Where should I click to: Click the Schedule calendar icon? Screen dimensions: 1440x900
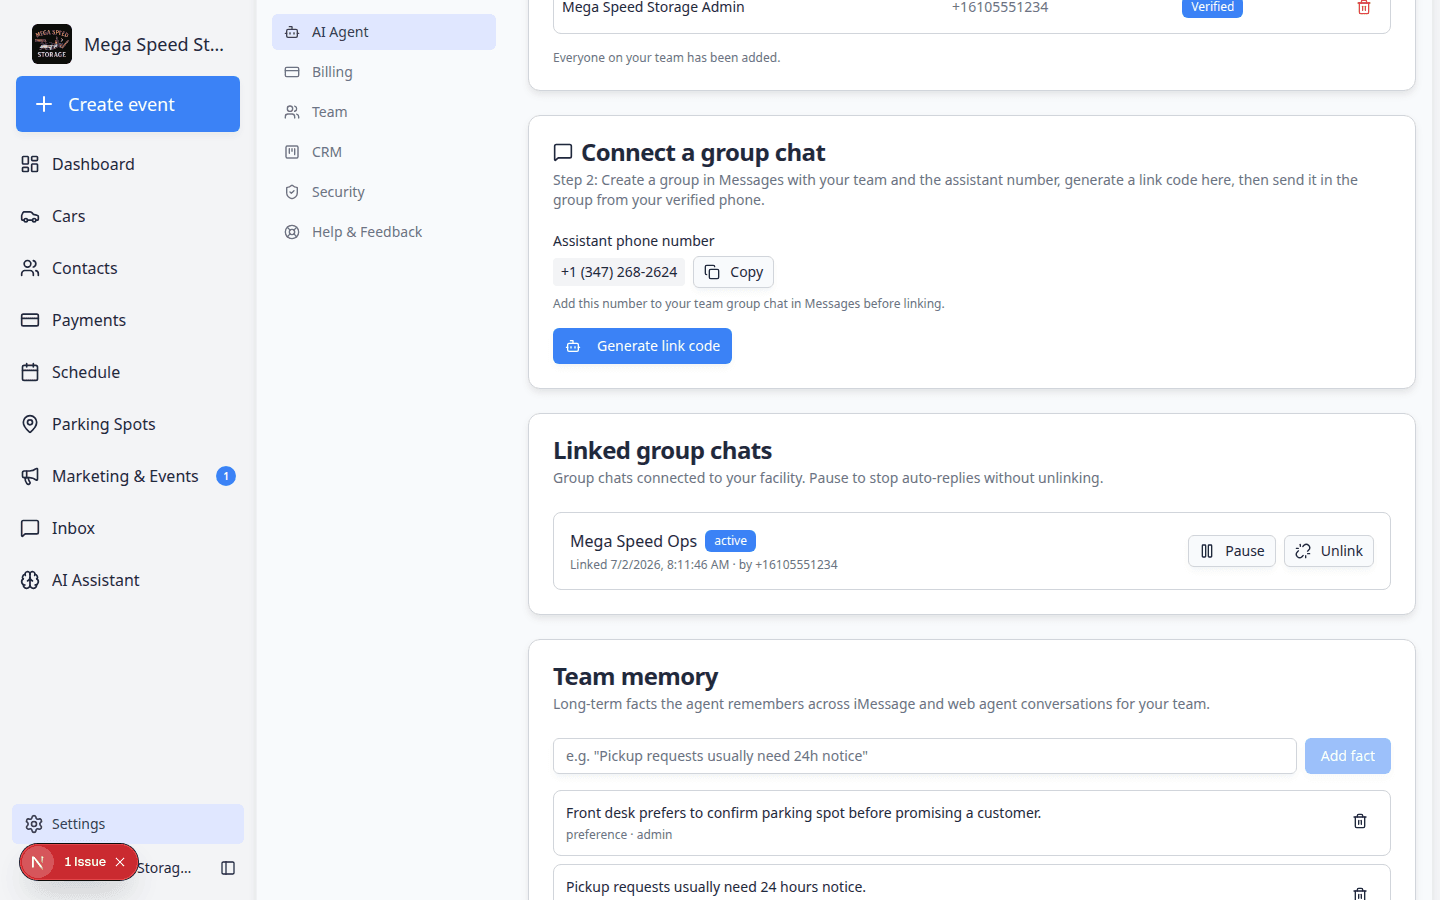click(x=30, y=372)
